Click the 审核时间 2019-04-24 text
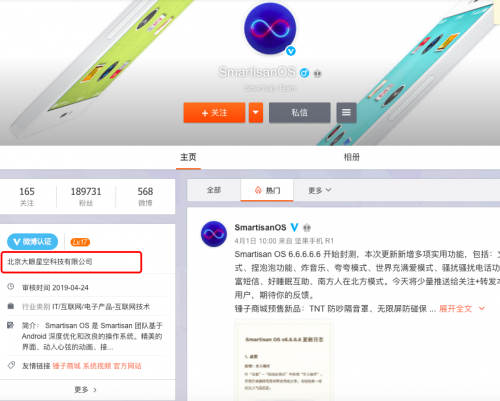500x401 pixels. (55, 288)
